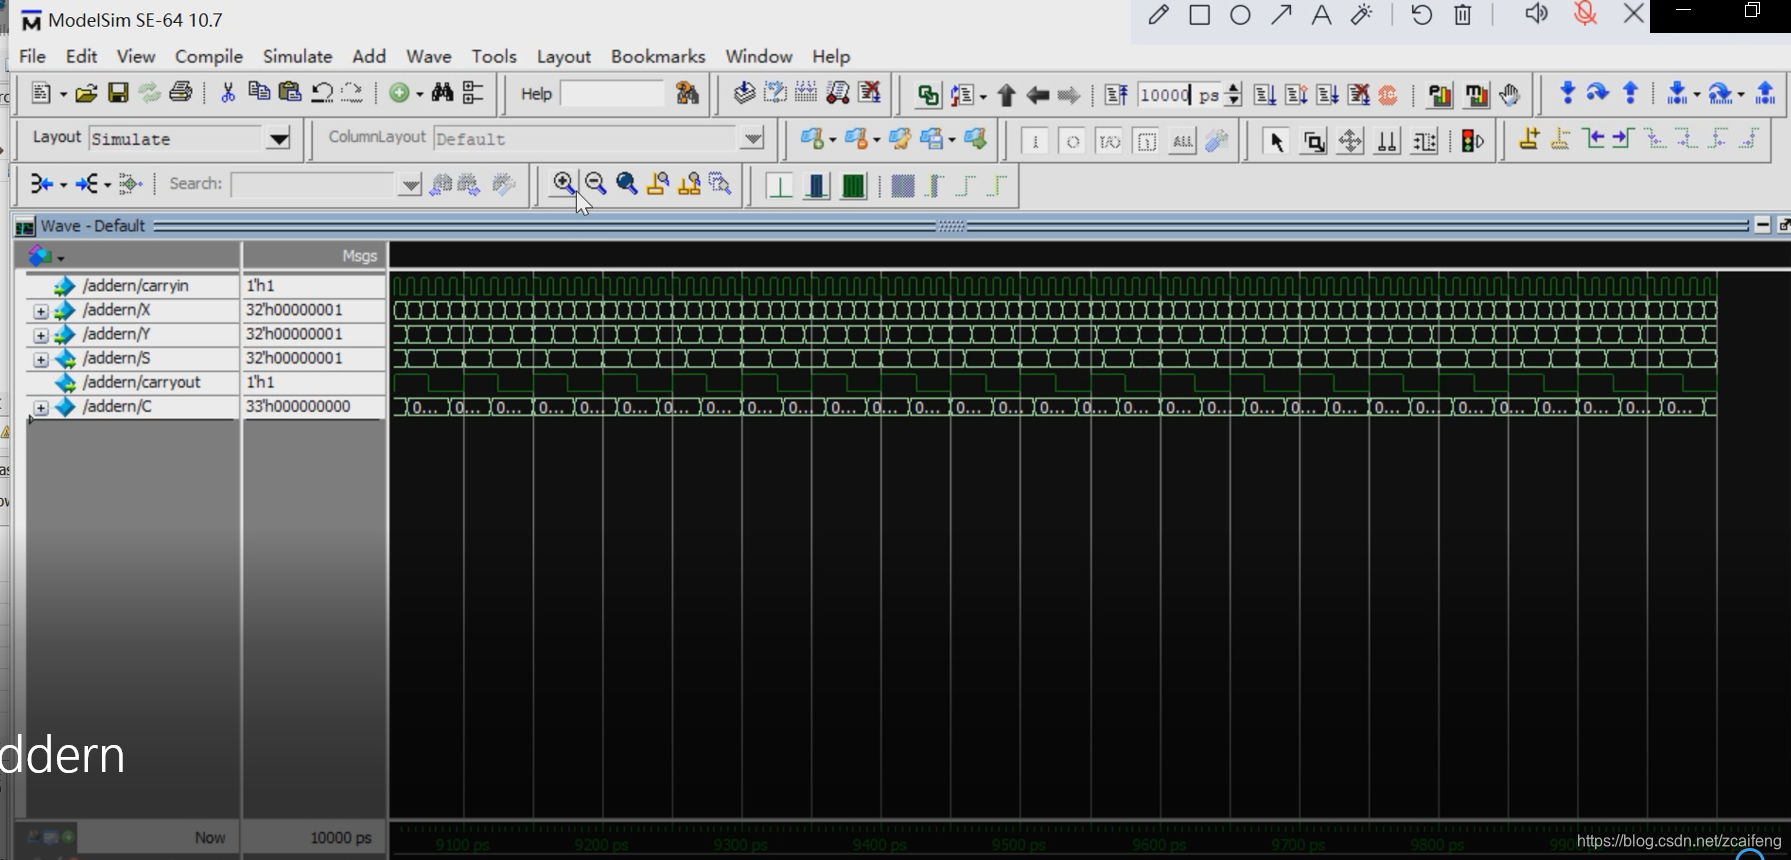
Task: Click the Help search figure icon
Action: [x=688, y=93]
